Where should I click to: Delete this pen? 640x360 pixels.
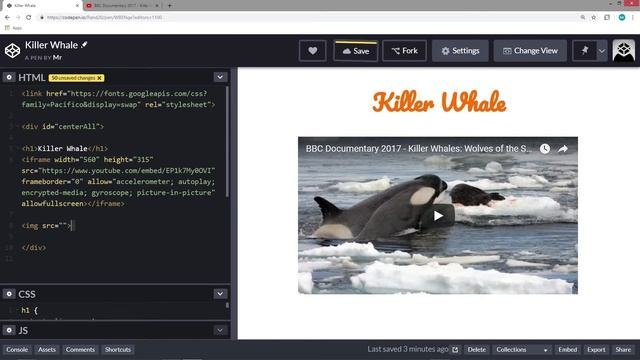[x=476, y=350]
